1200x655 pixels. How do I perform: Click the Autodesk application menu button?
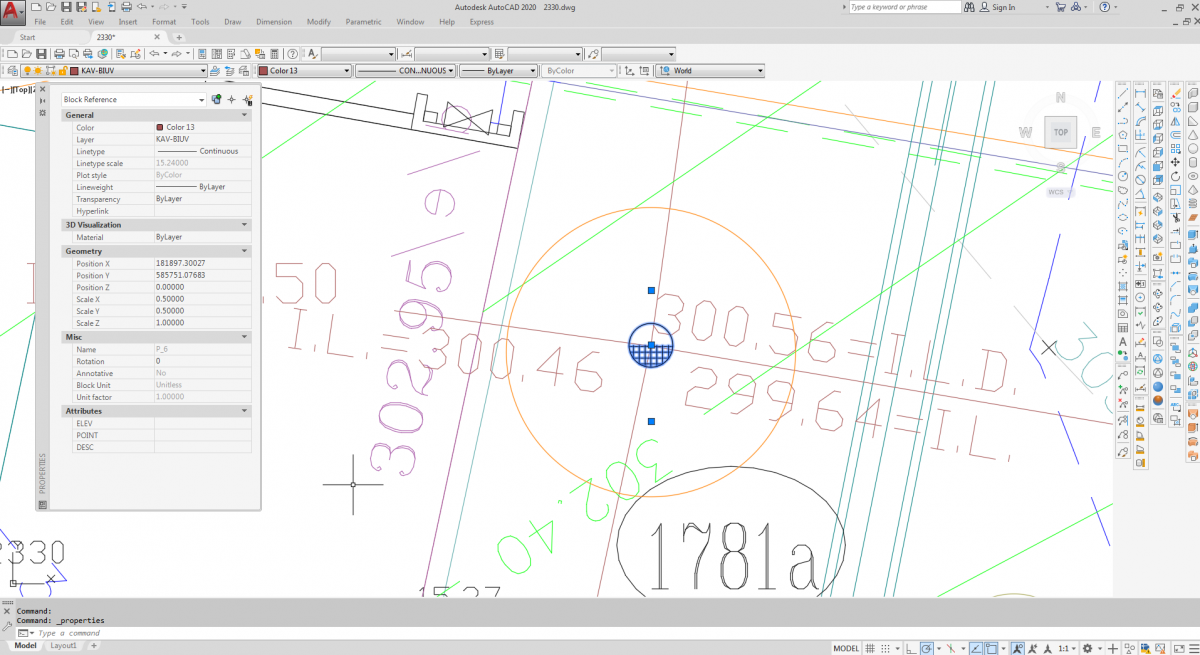(13, 12)
